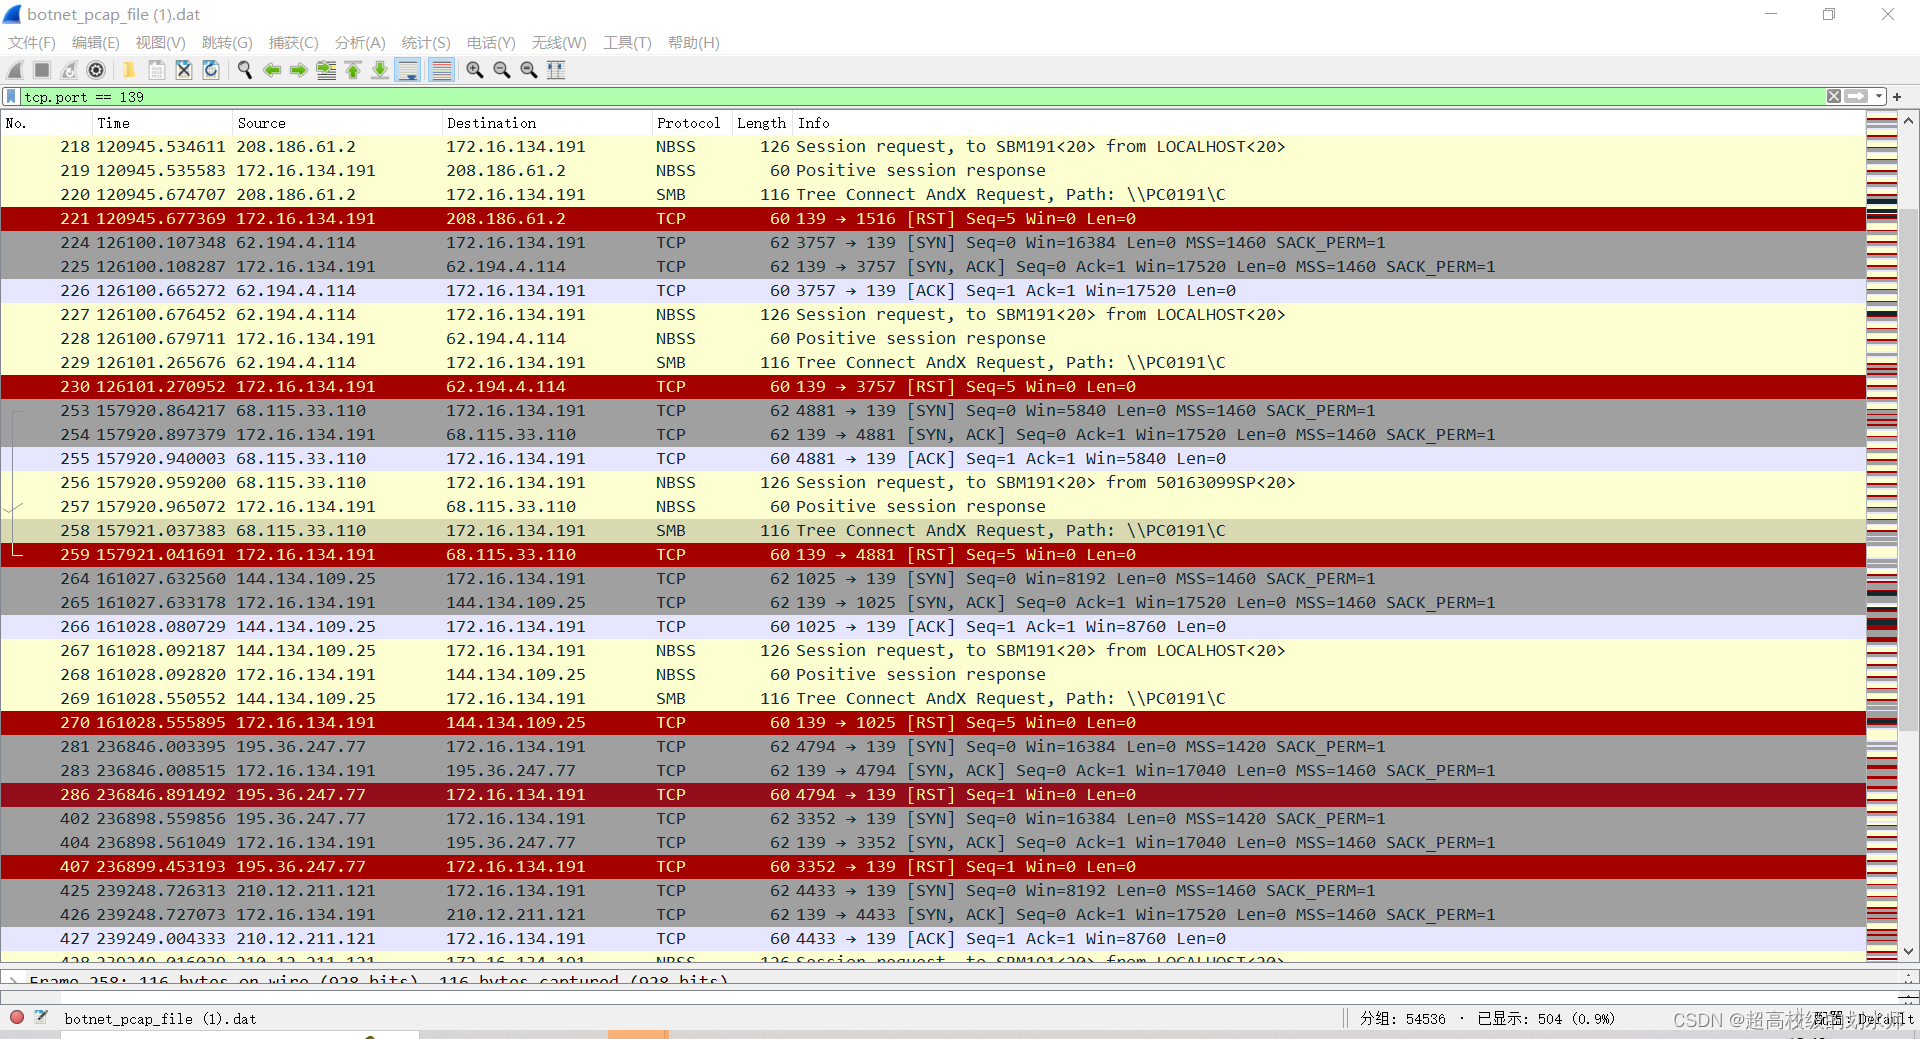Expand the Frame 258 details tree

tap(13, 980)
